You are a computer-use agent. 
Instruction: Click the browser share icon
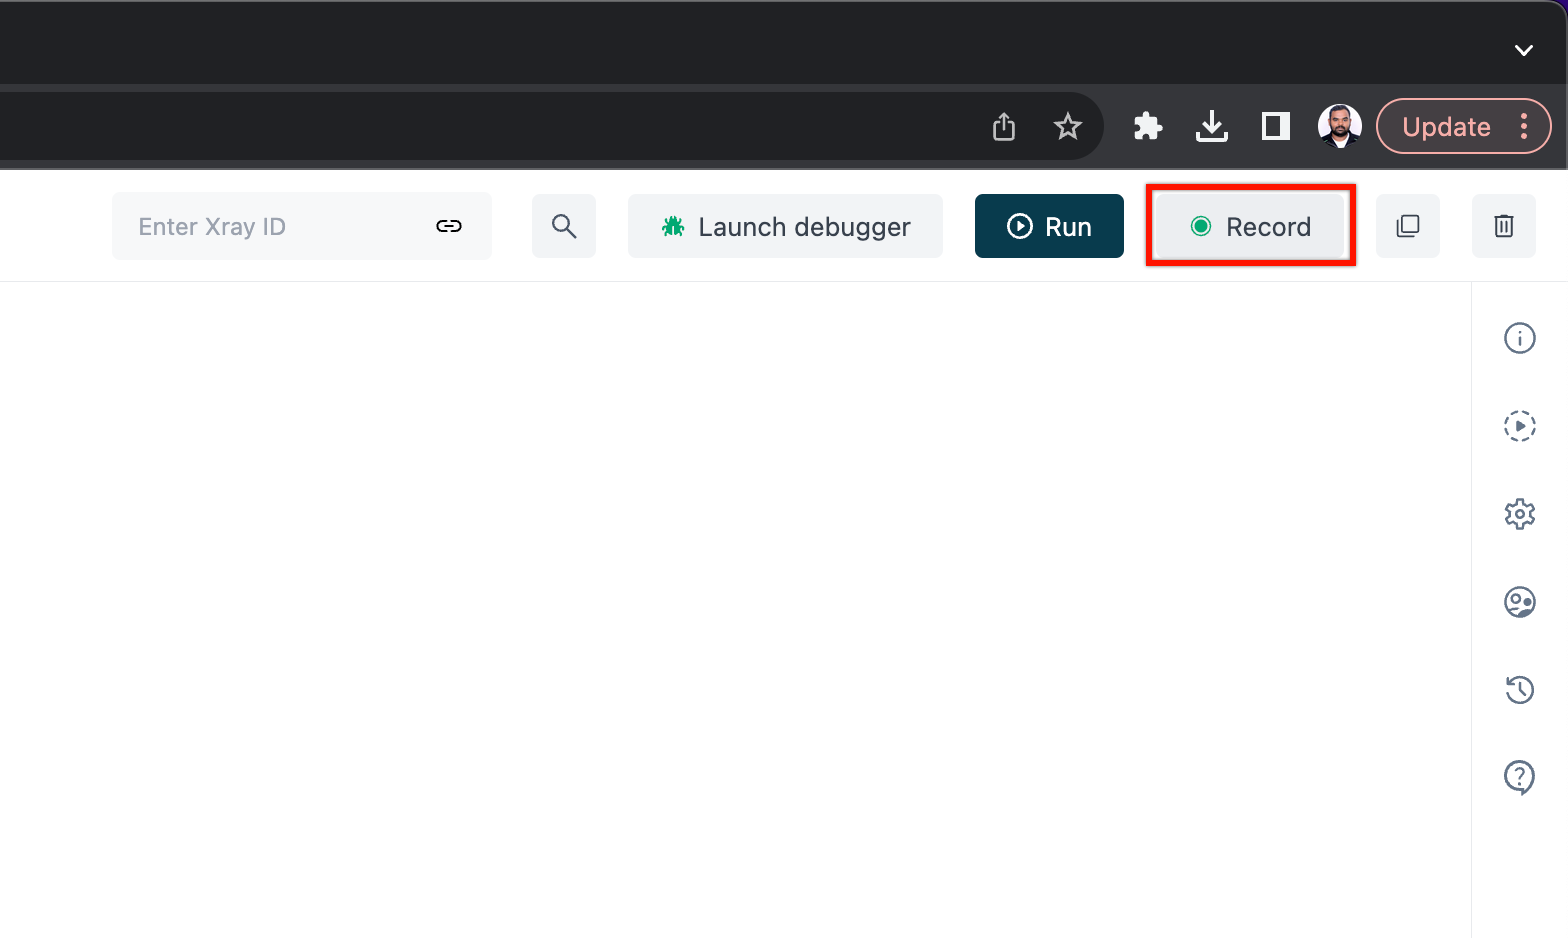tap(1004, 126)
